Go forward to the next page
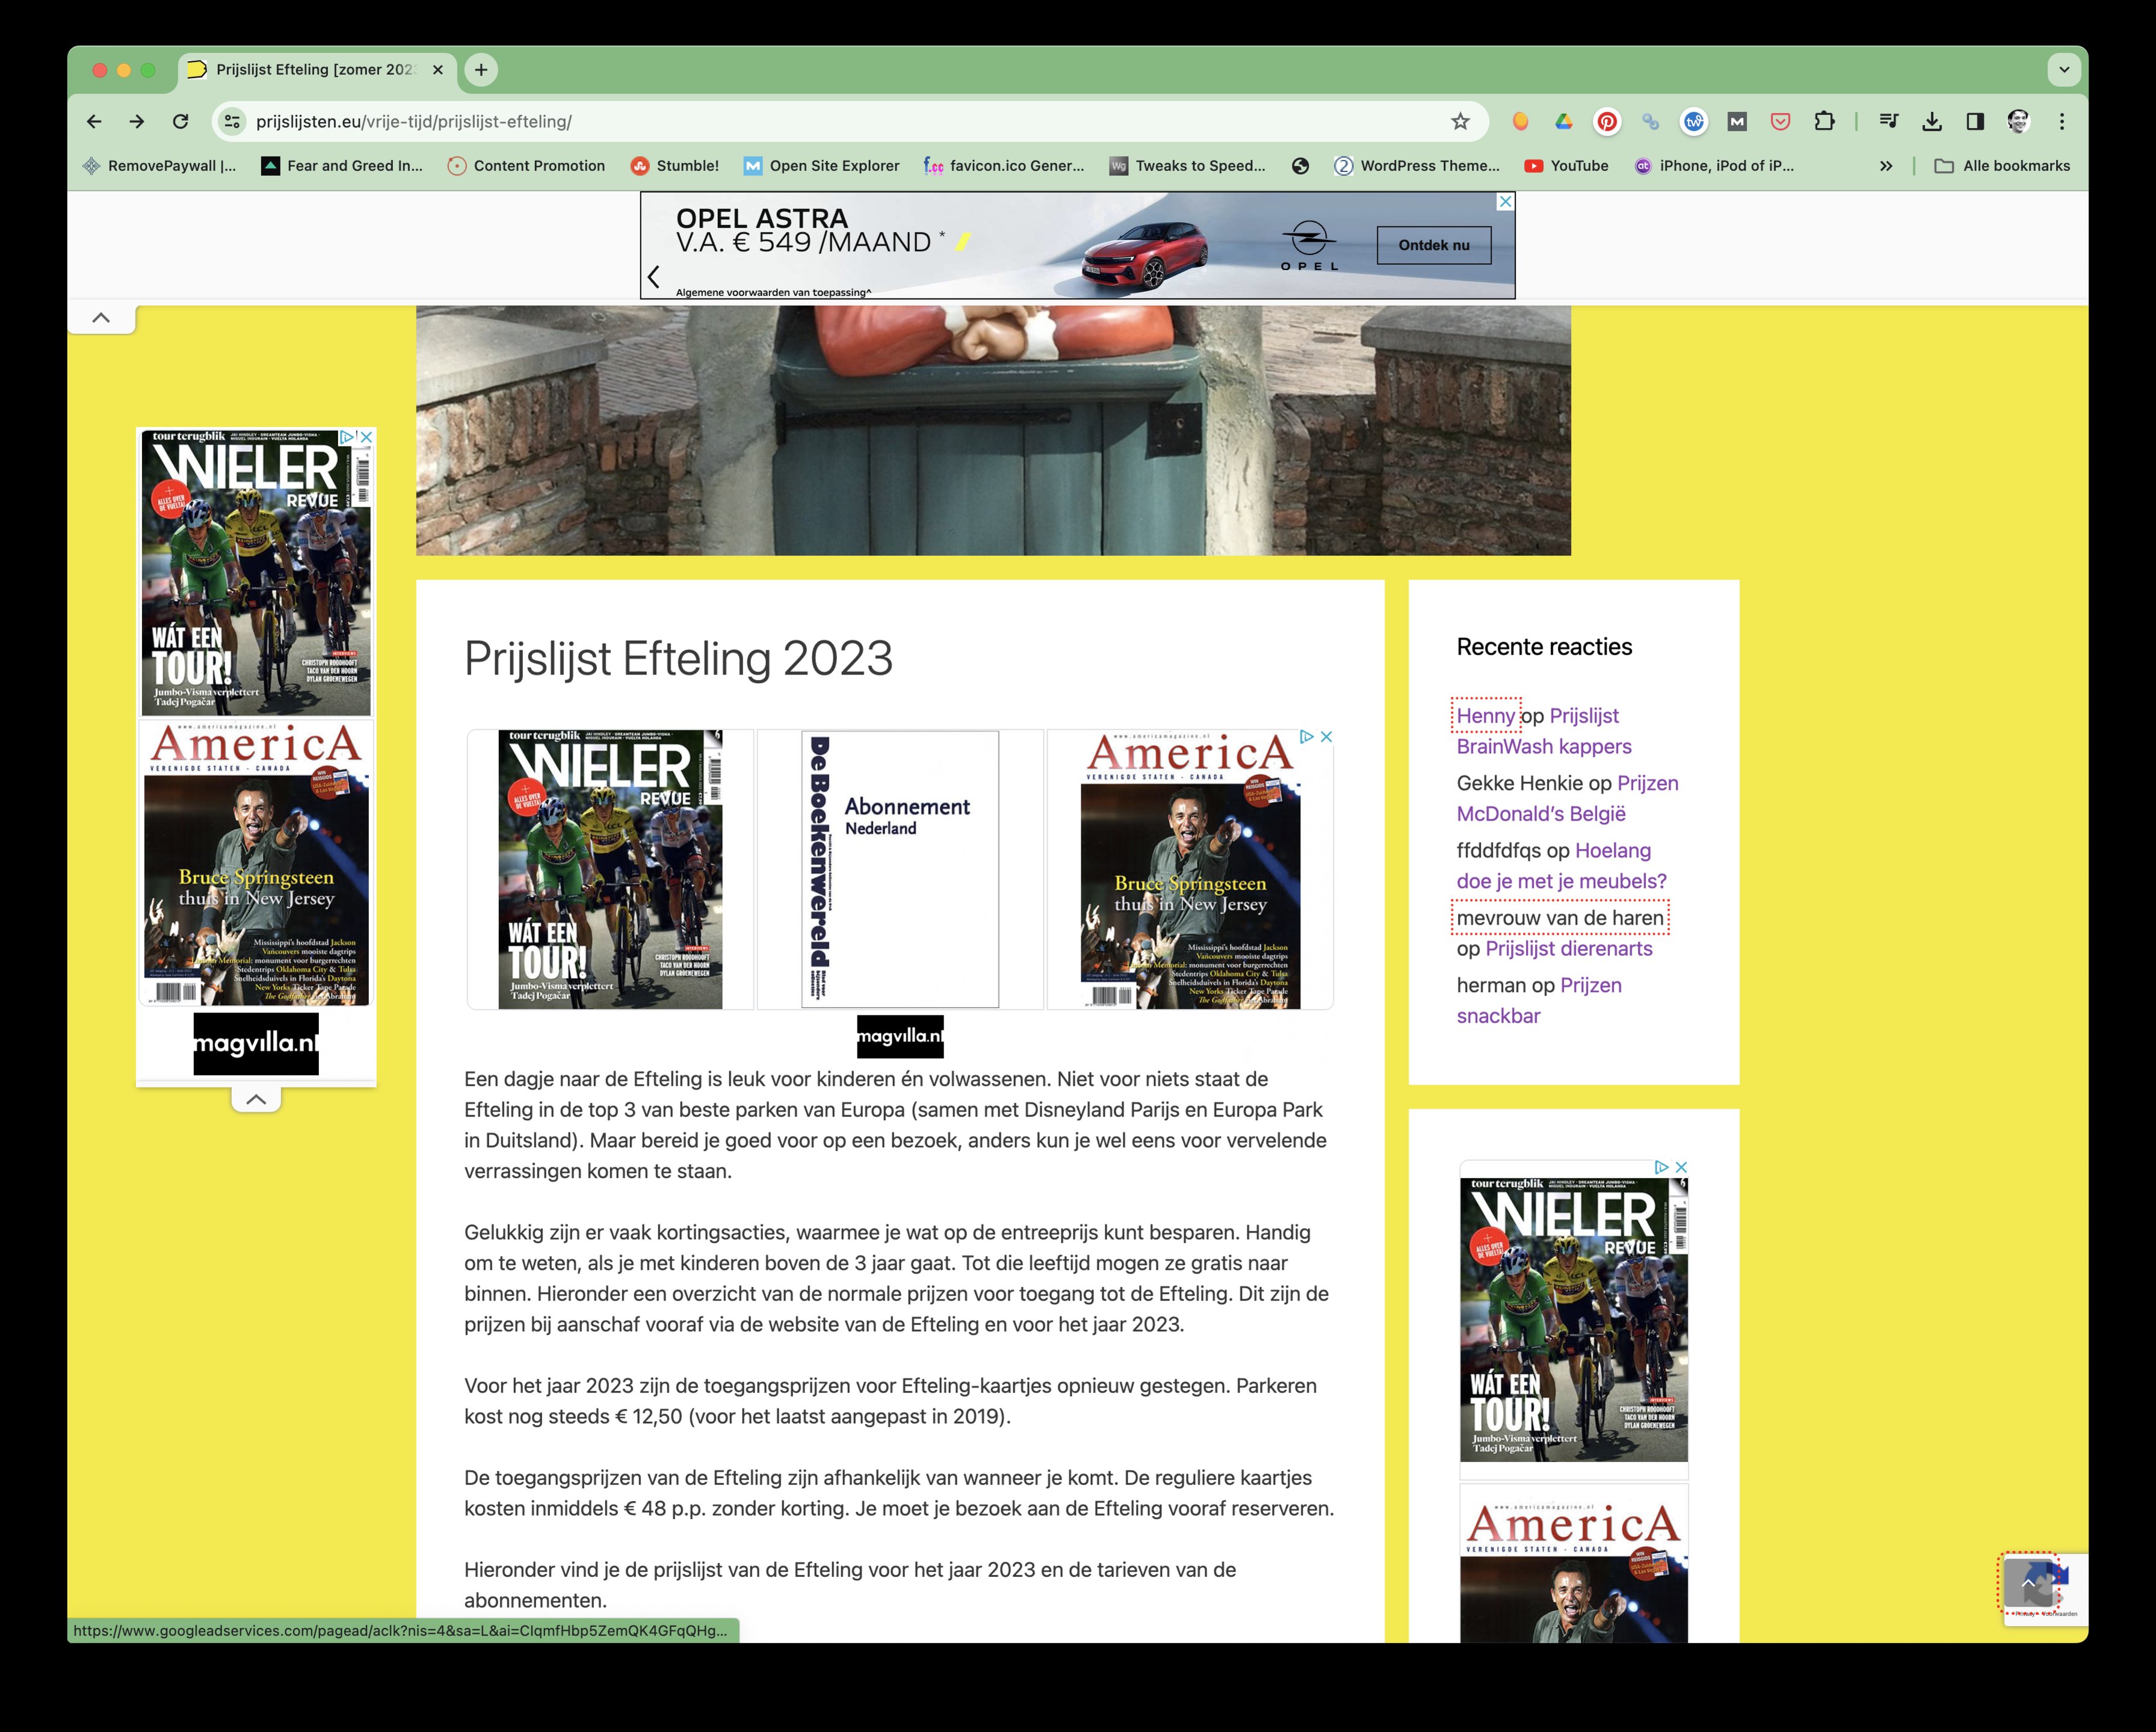This screenshot has height=1732, width=2156. coord(137,122)
